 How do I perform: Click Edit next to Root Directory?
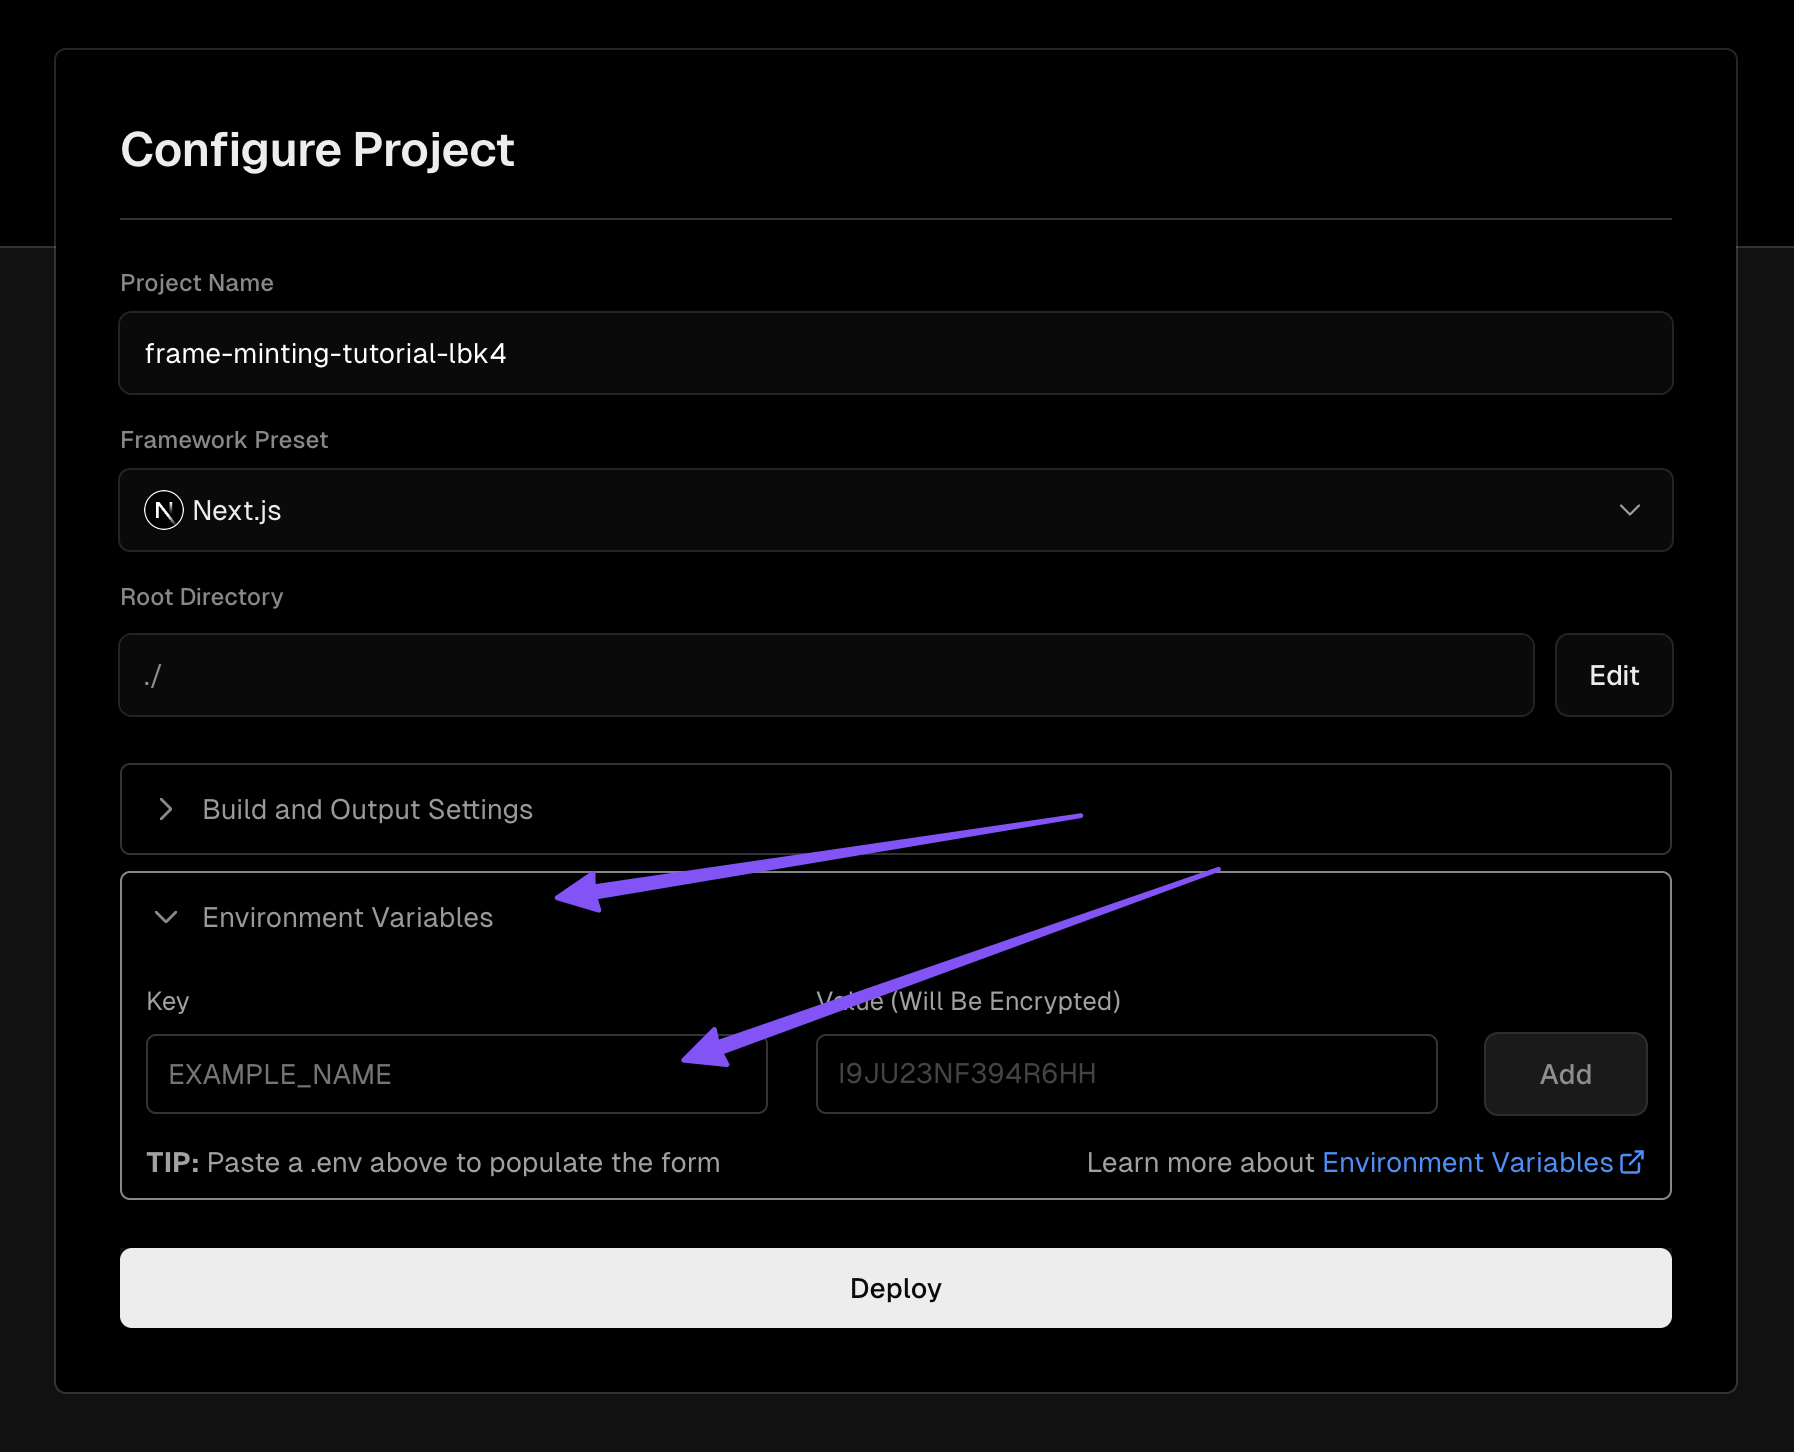[x=1613, y=675]
